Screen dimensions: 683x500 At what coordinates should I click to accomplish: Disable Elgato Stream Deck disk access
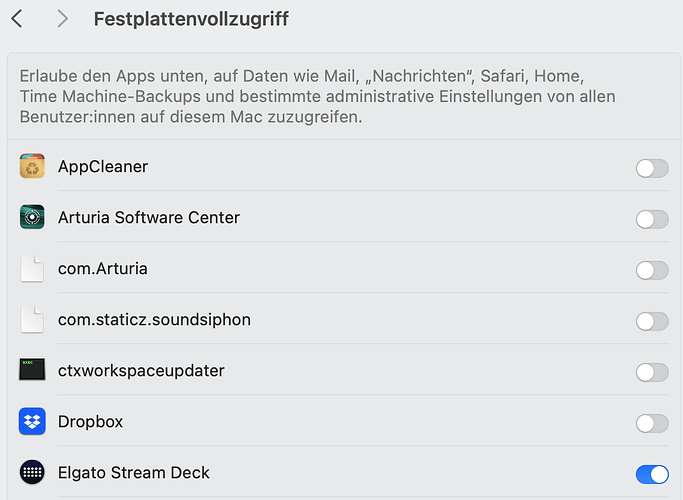(x=652, y=474)
